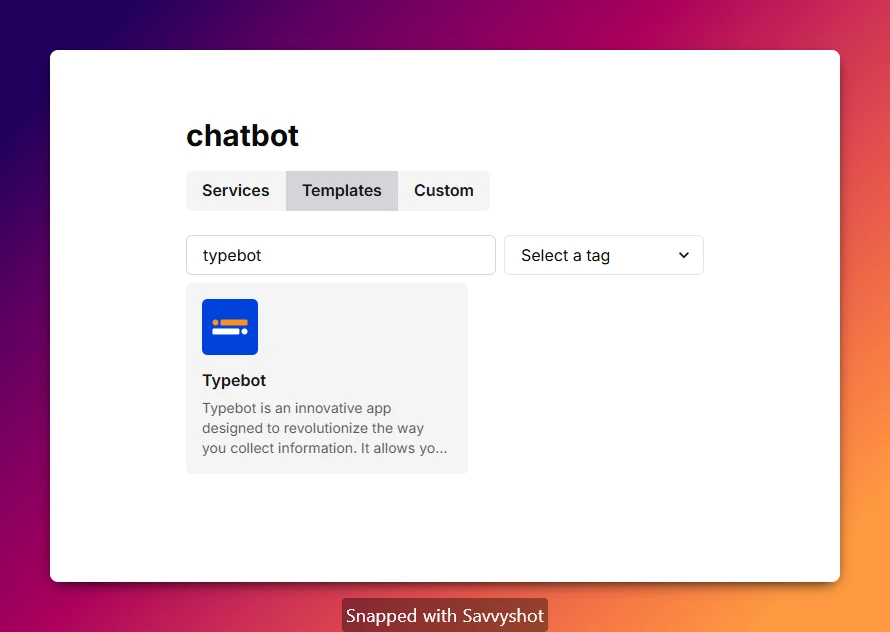890x632 pixels.
Task: Click the Typebot template title
Action: tap(234, 380)
